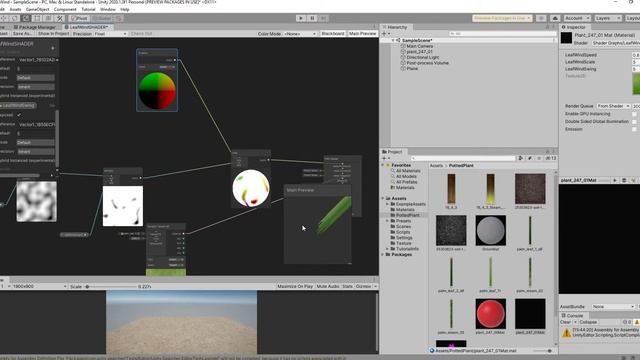Click the Search by Label icon in Project

(530, 158)
